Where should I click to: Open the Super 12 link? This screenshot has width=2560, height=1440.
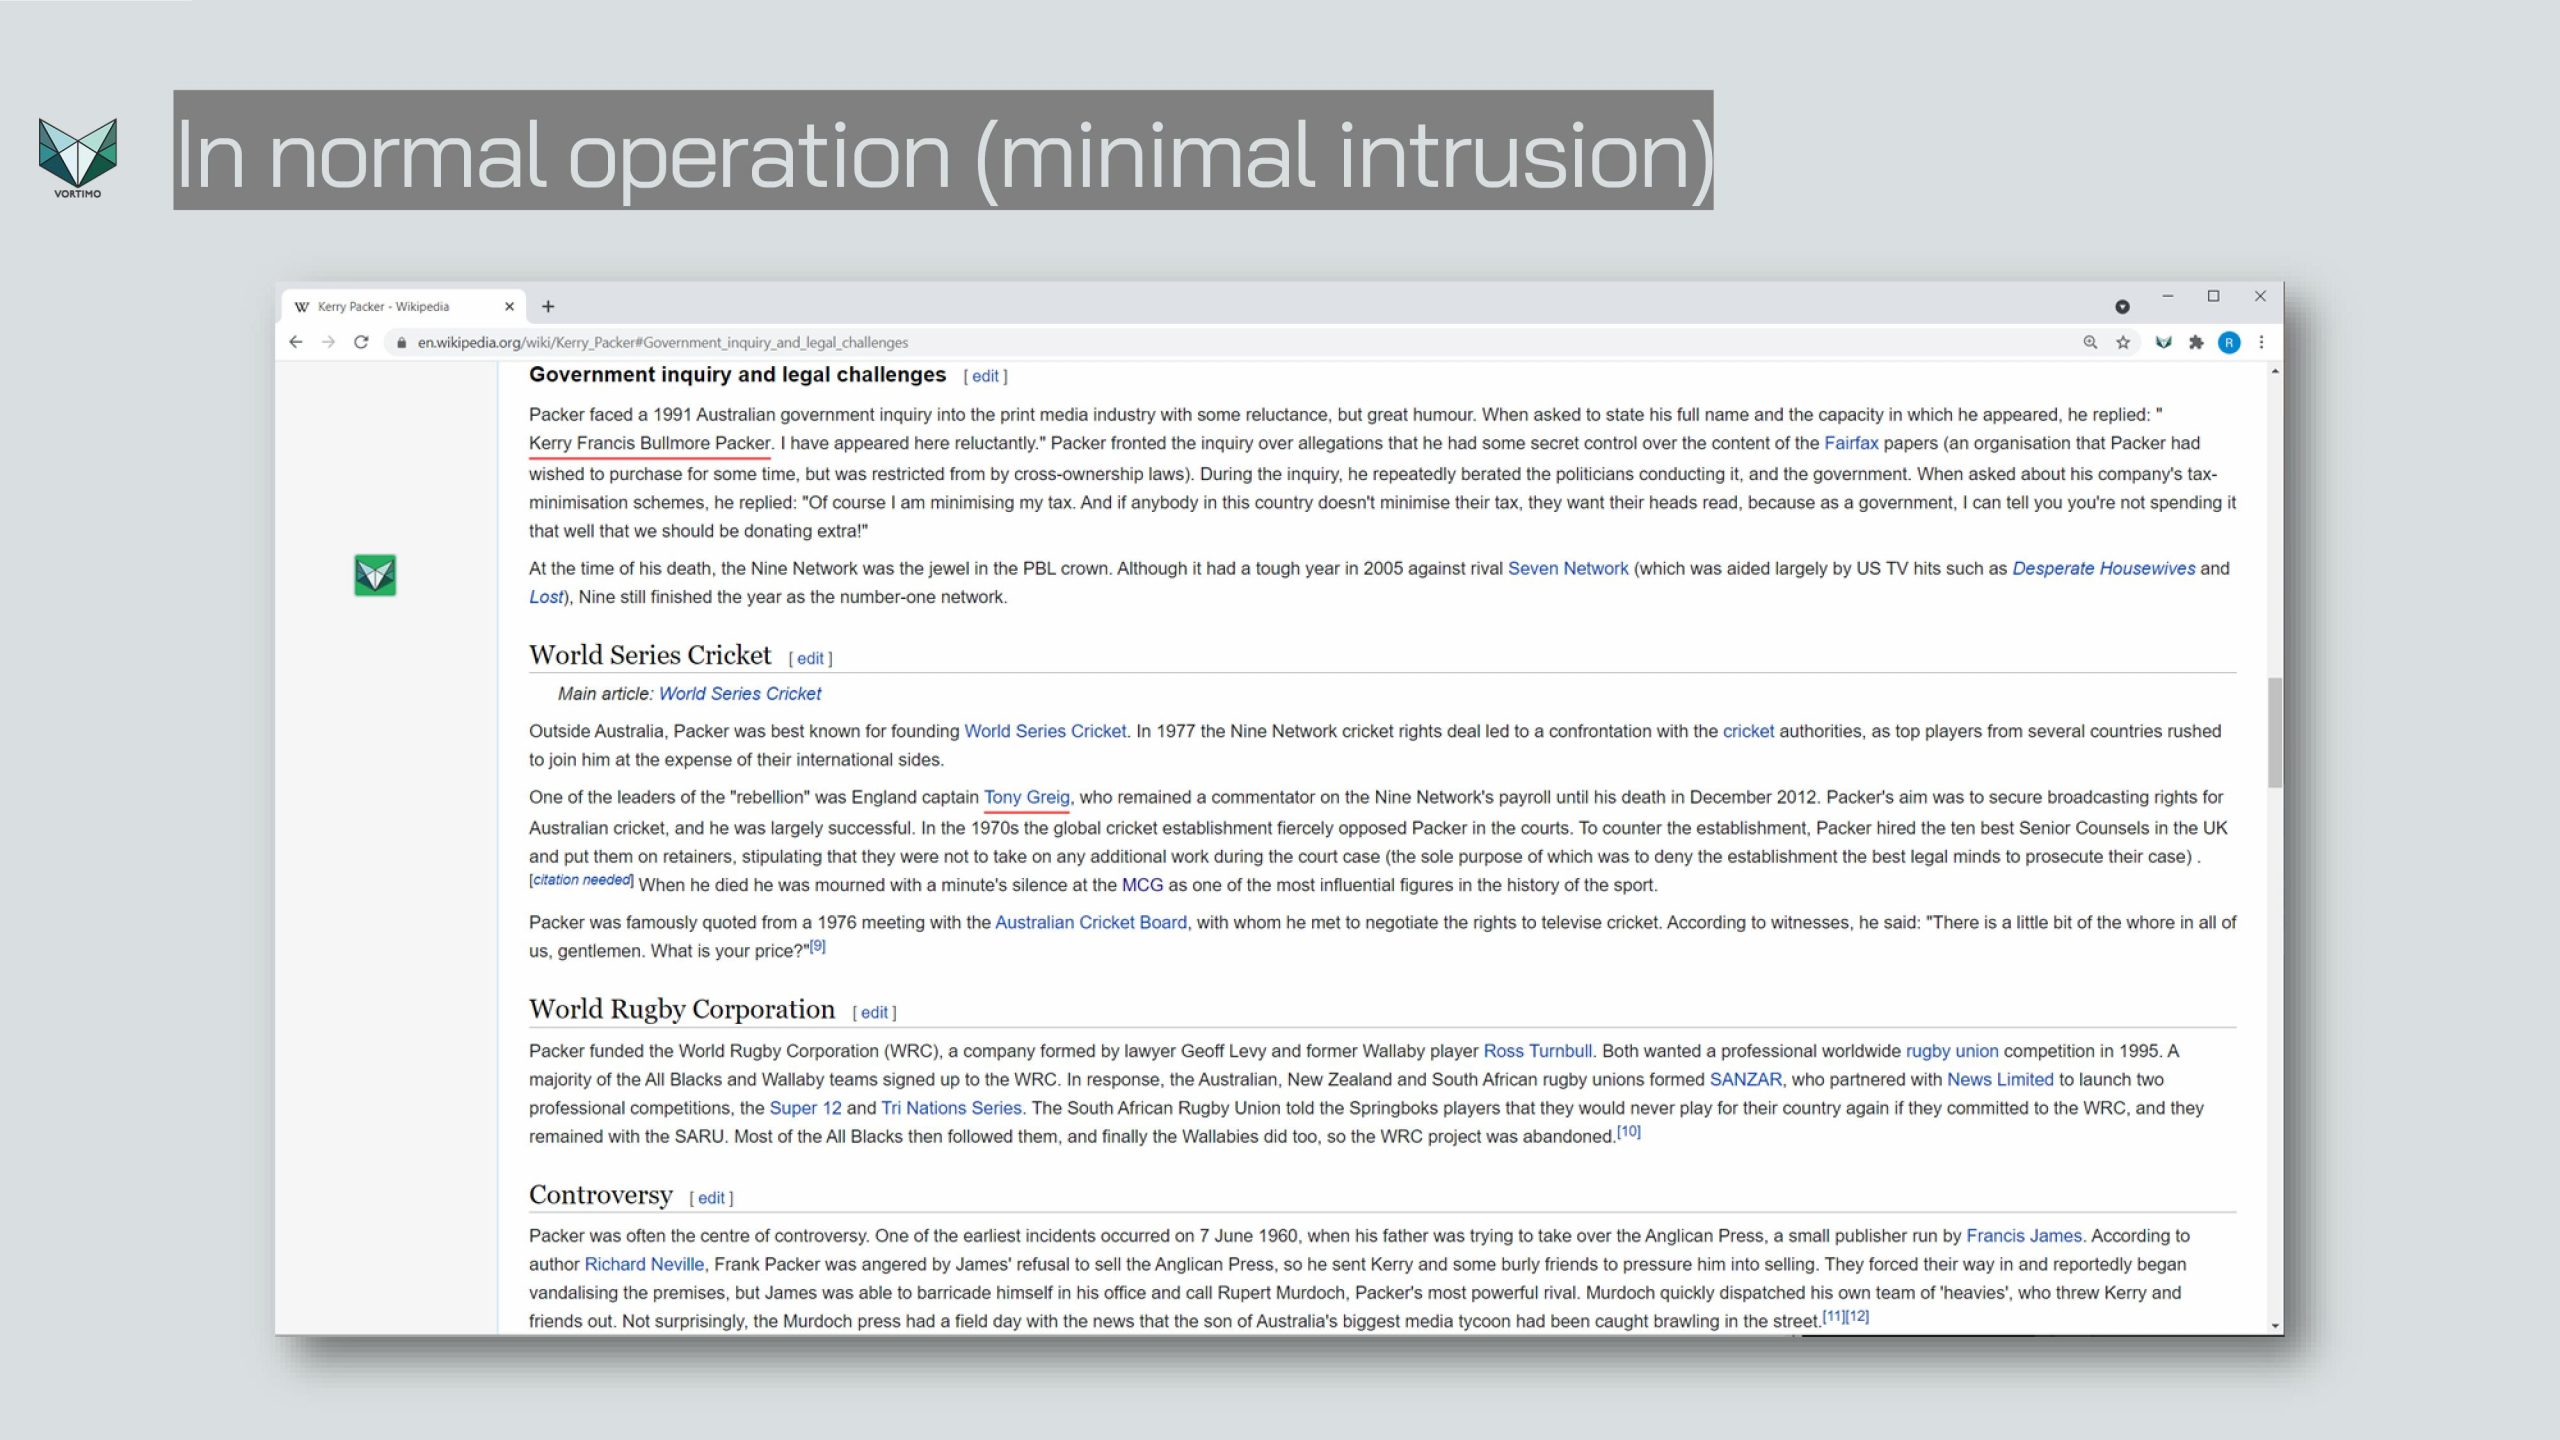[805, 1108]
